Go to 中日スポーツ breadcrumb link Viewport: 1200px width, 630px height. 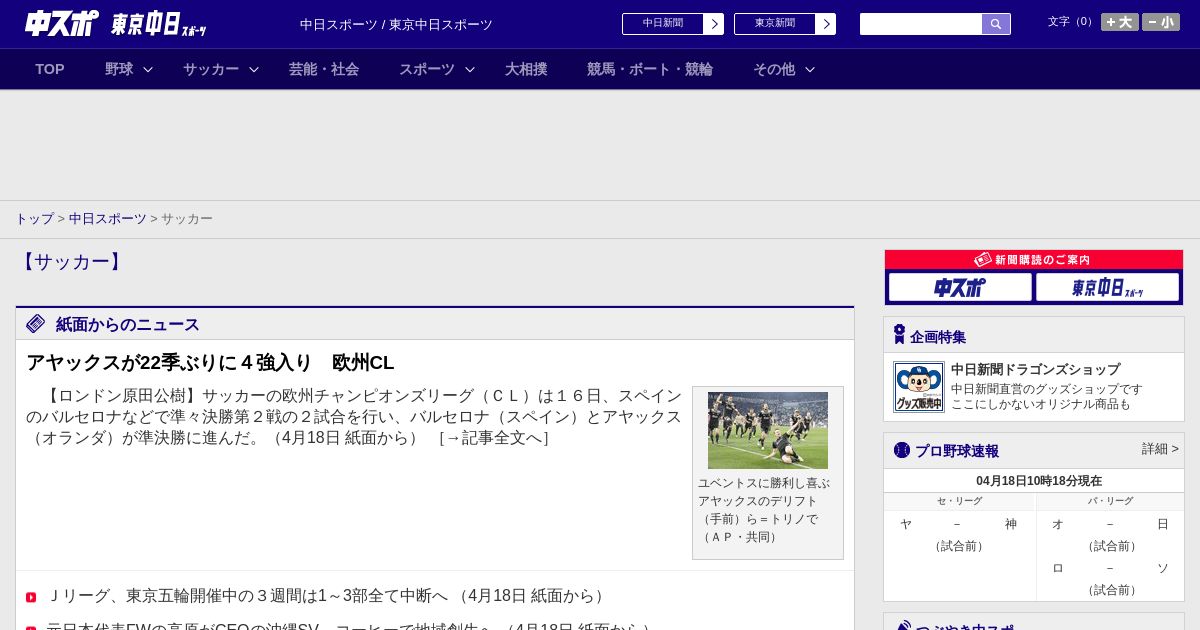tap(108, 219)
